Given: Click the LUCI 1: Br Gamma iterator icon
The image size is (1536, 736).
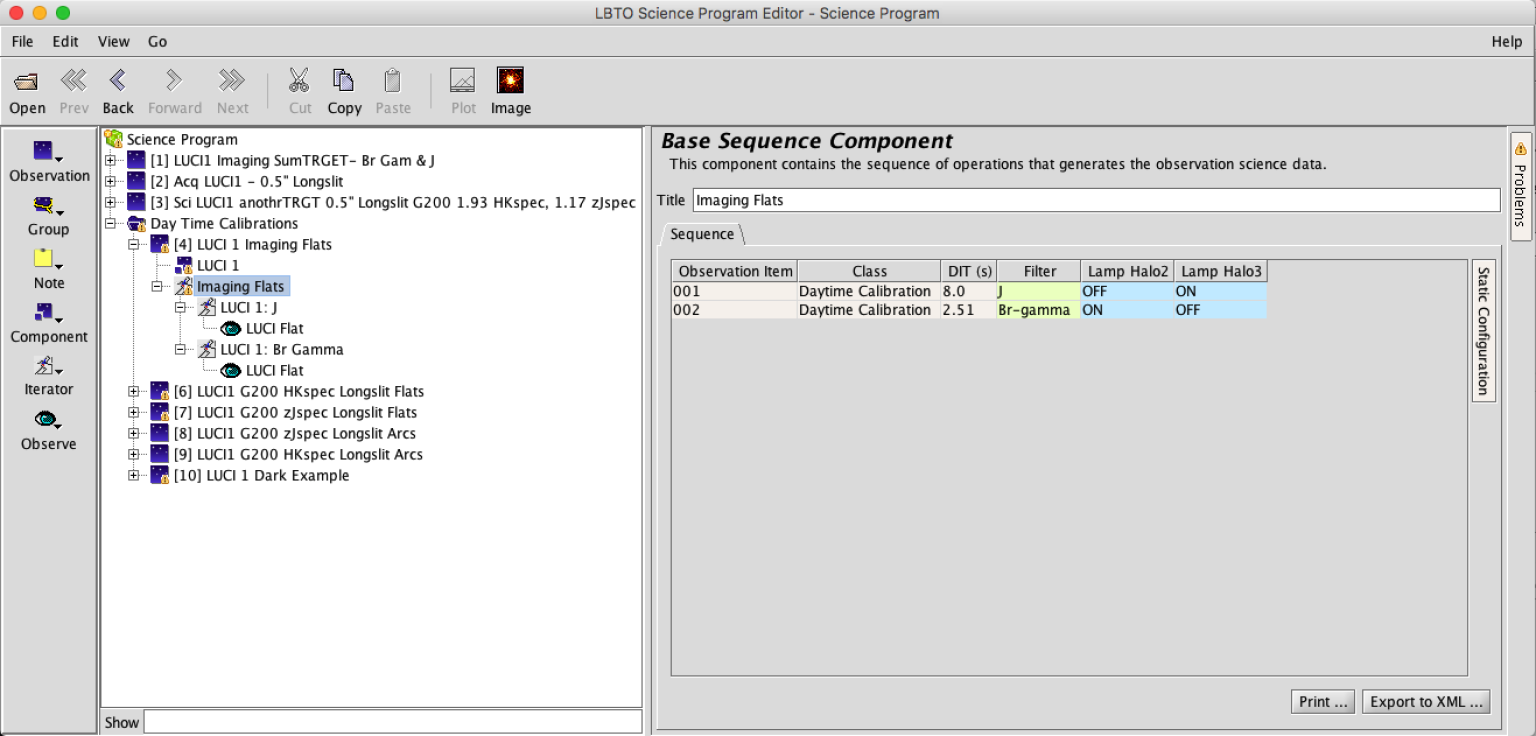Looking at the screenshot, I should pos(207,349).
